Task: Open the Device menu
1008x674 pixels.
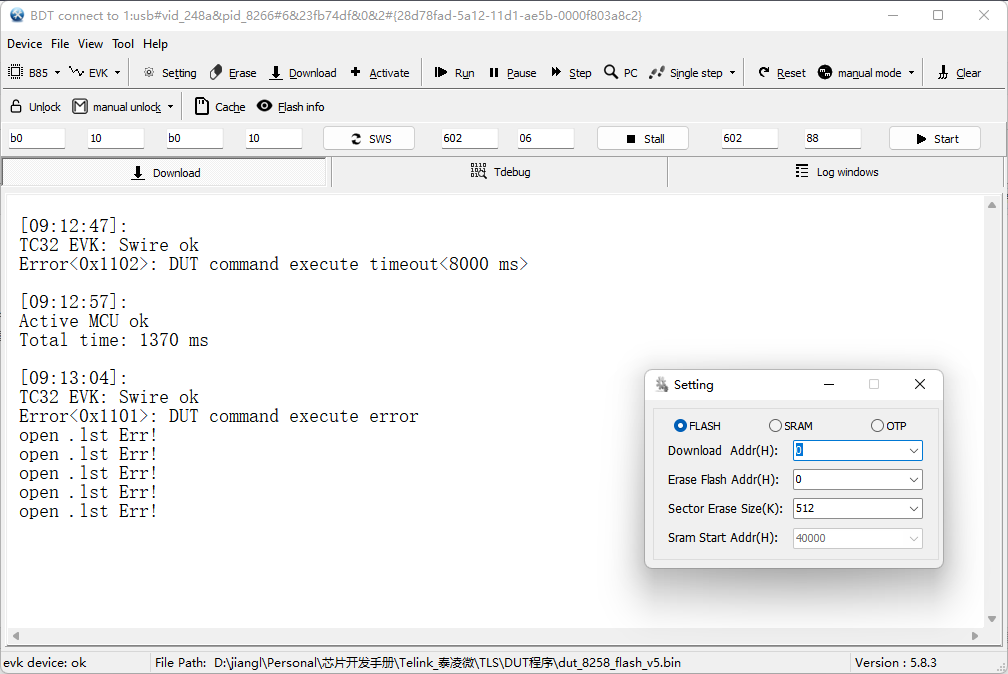Action: pyautogui.click(x=24, y=44)
